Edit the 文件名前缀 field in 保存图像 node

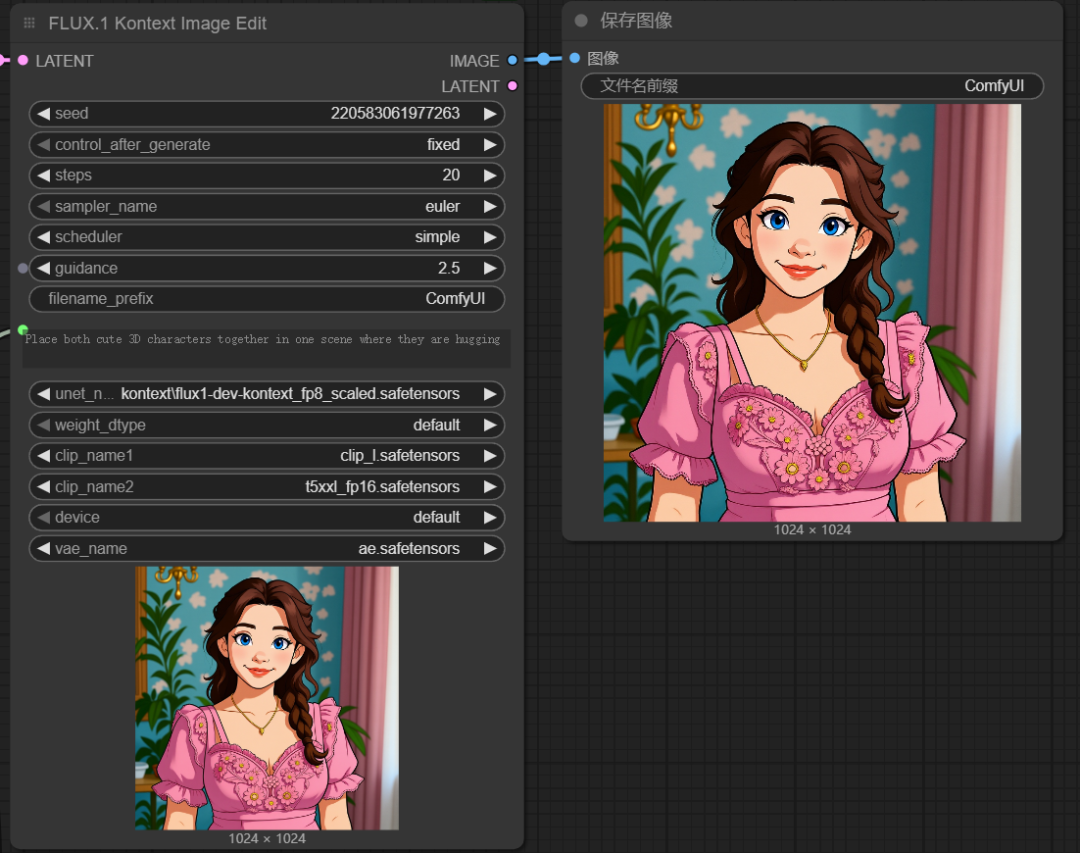tap(812, 86)
